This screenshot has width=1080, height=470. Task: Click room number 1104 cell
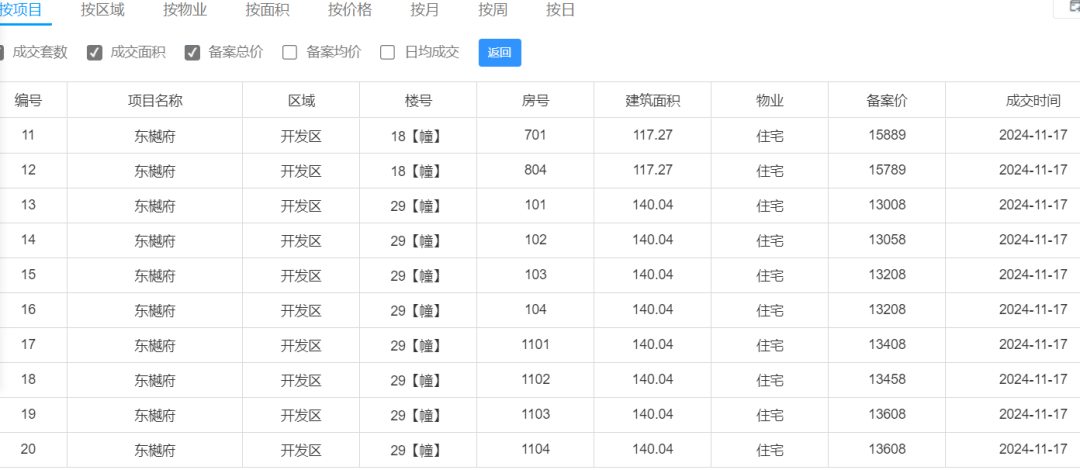coord(535,449)
